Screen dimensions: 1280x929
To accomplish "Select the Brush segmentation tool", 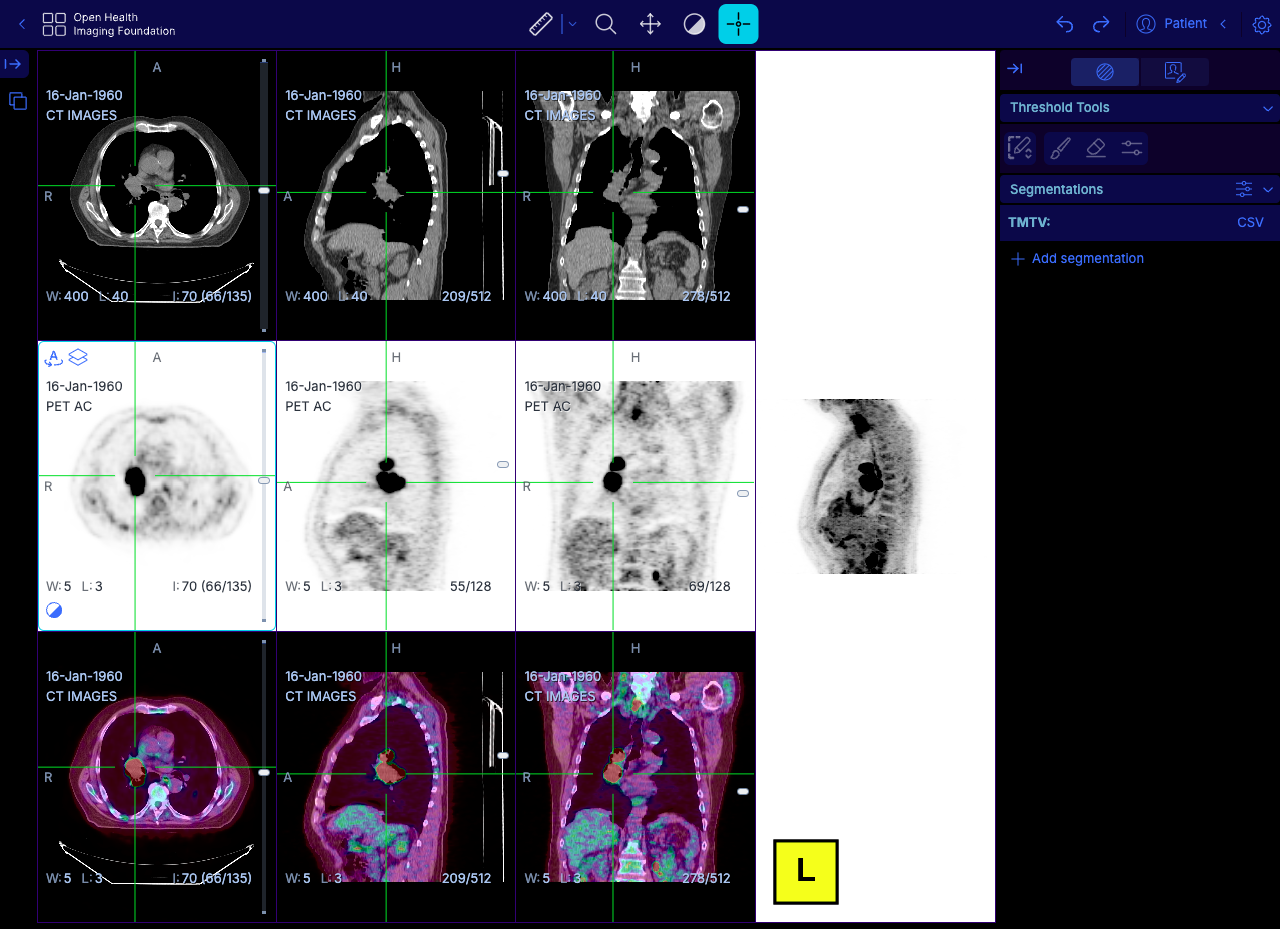I will pos(1060,148).
